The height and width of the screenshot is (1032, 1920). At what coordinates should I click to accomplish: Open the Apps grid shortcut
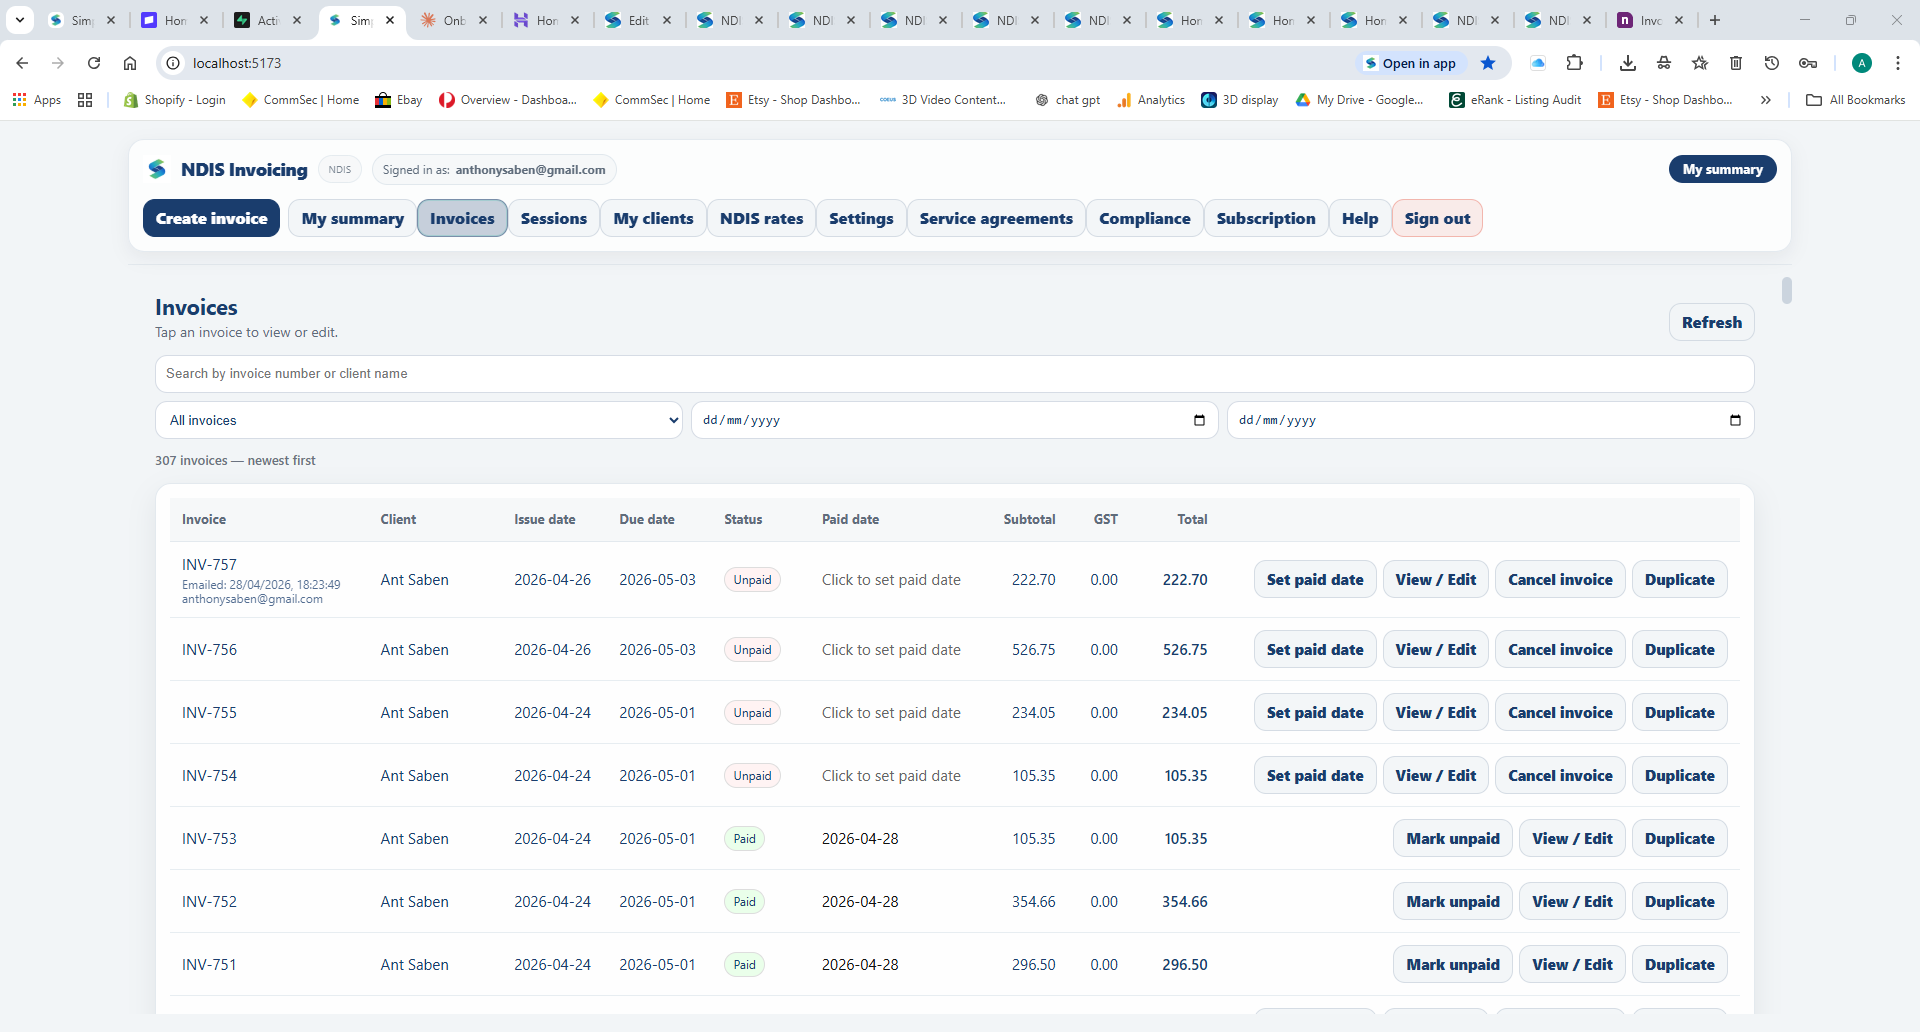click(x=37, y=100)
